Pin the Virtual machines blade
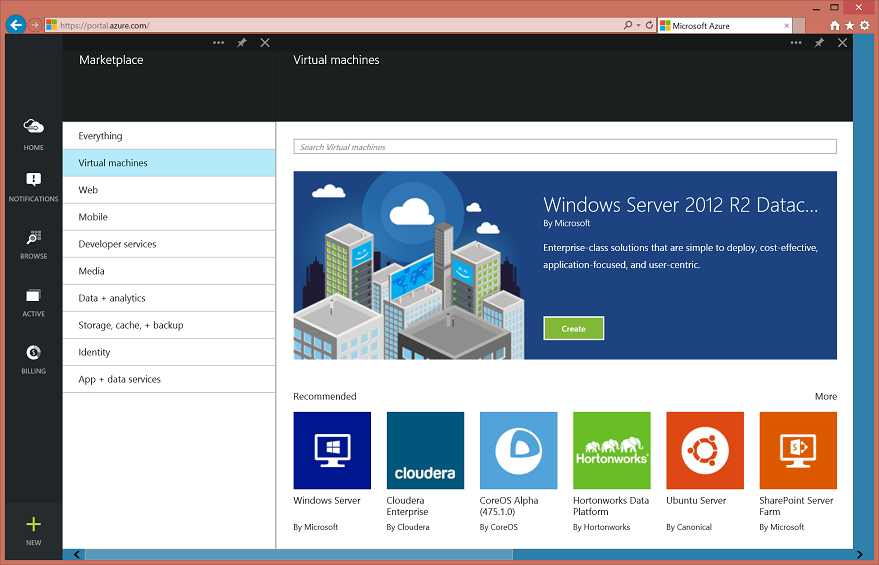 [819, 43]
